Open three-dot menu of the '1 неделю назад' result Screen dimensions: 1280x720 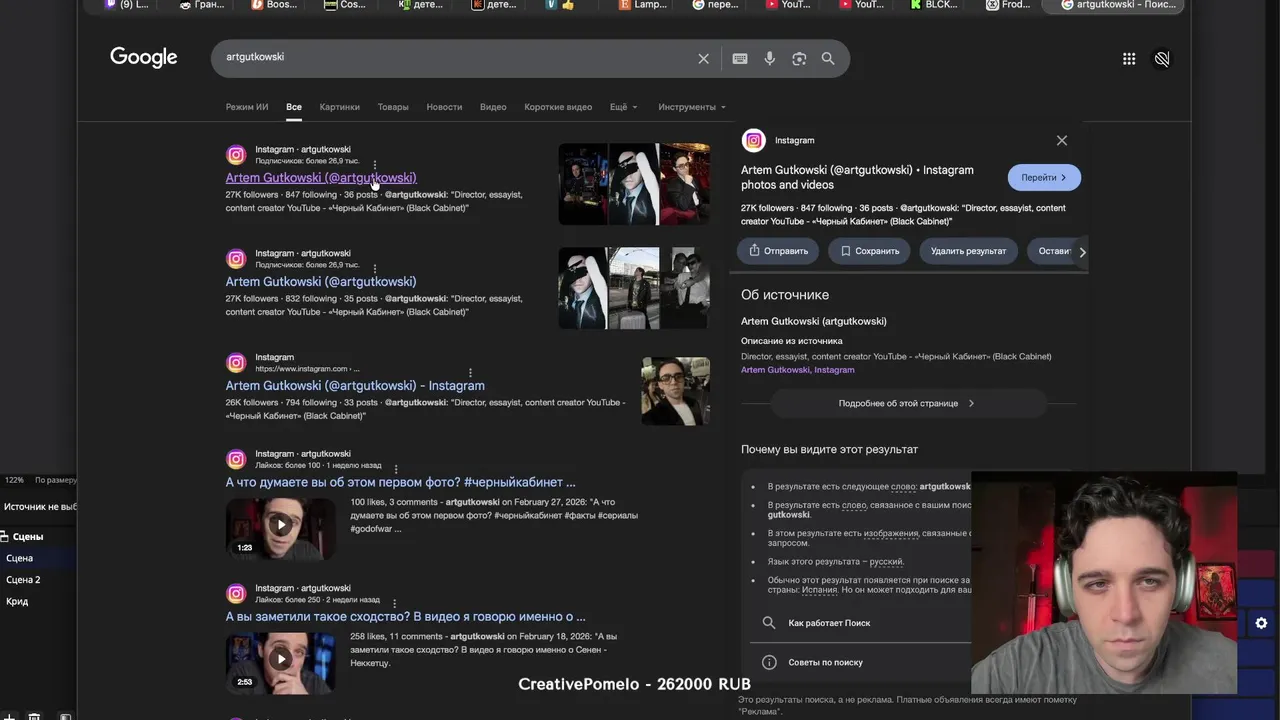pos(396,468)
